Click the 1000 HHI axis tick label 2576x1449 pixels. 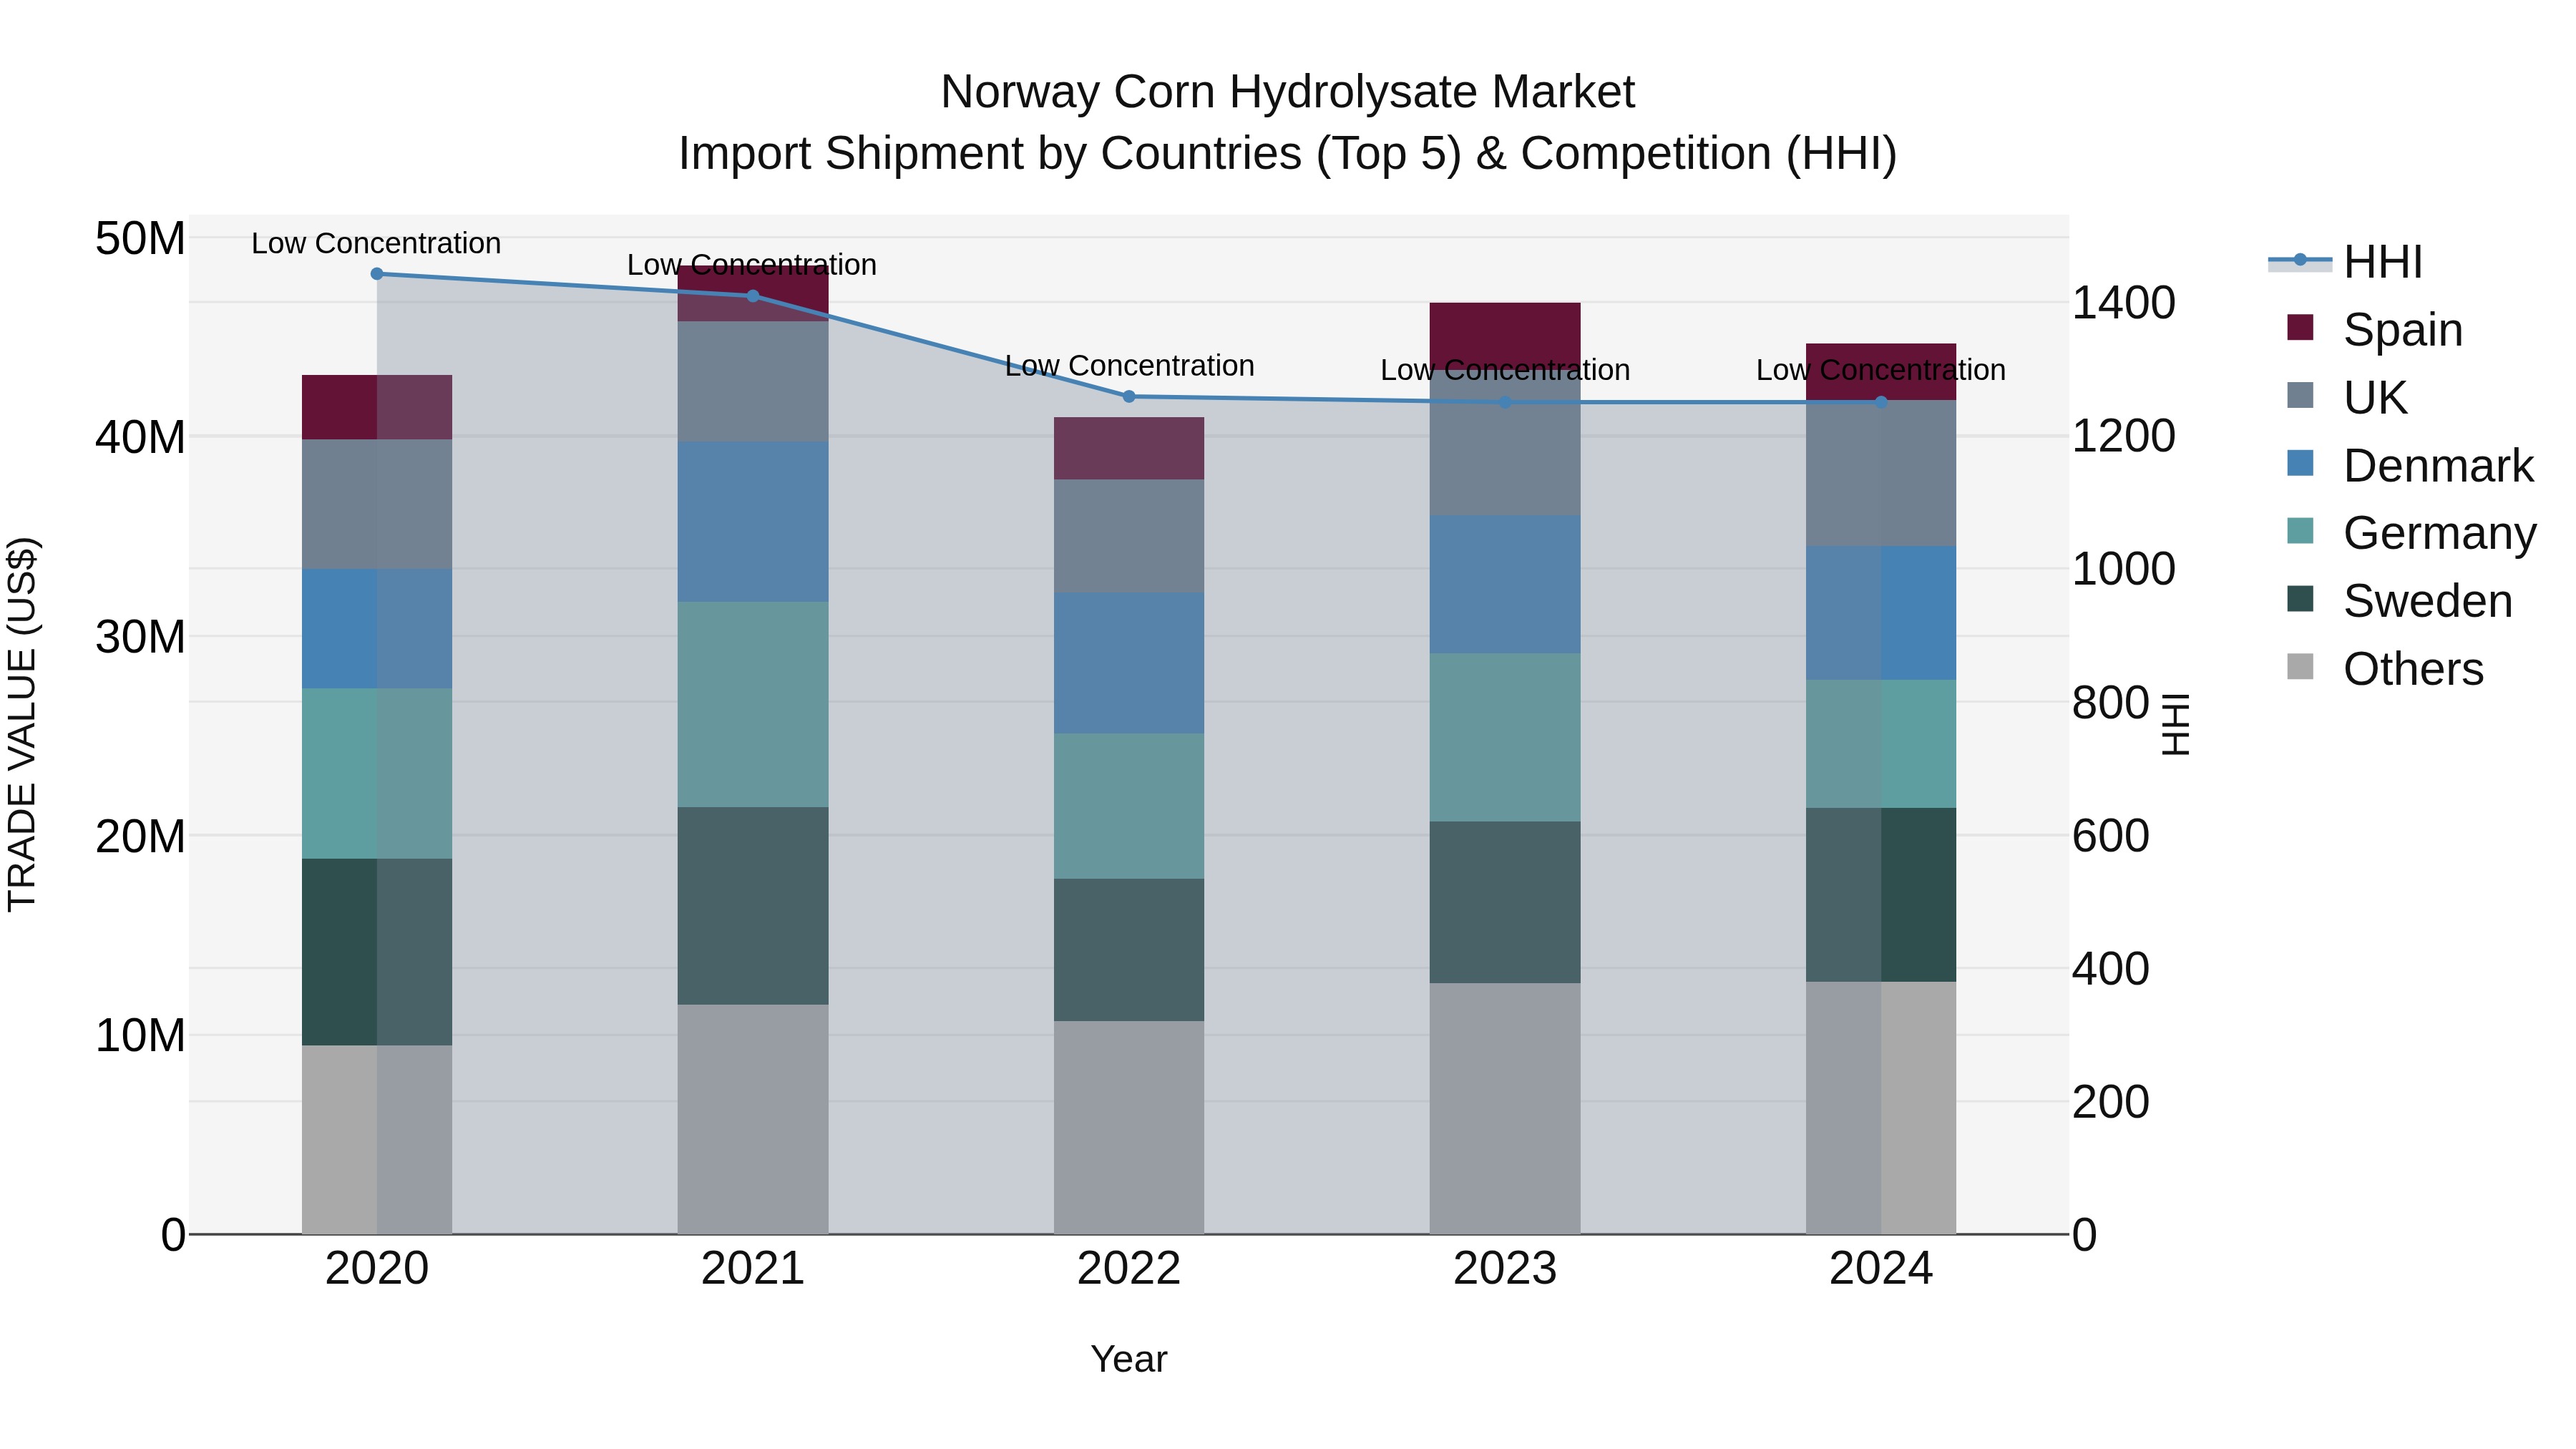point(2123,569)
